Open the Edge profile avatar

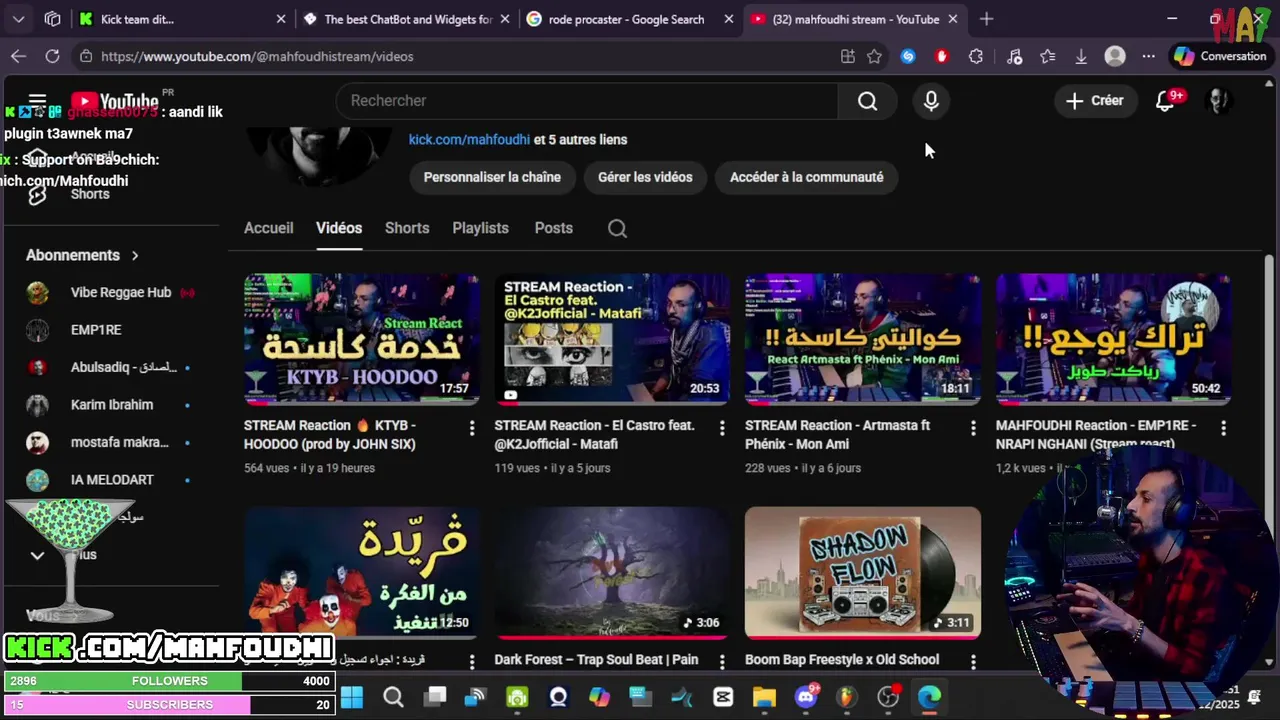(x=1115, y=56)
